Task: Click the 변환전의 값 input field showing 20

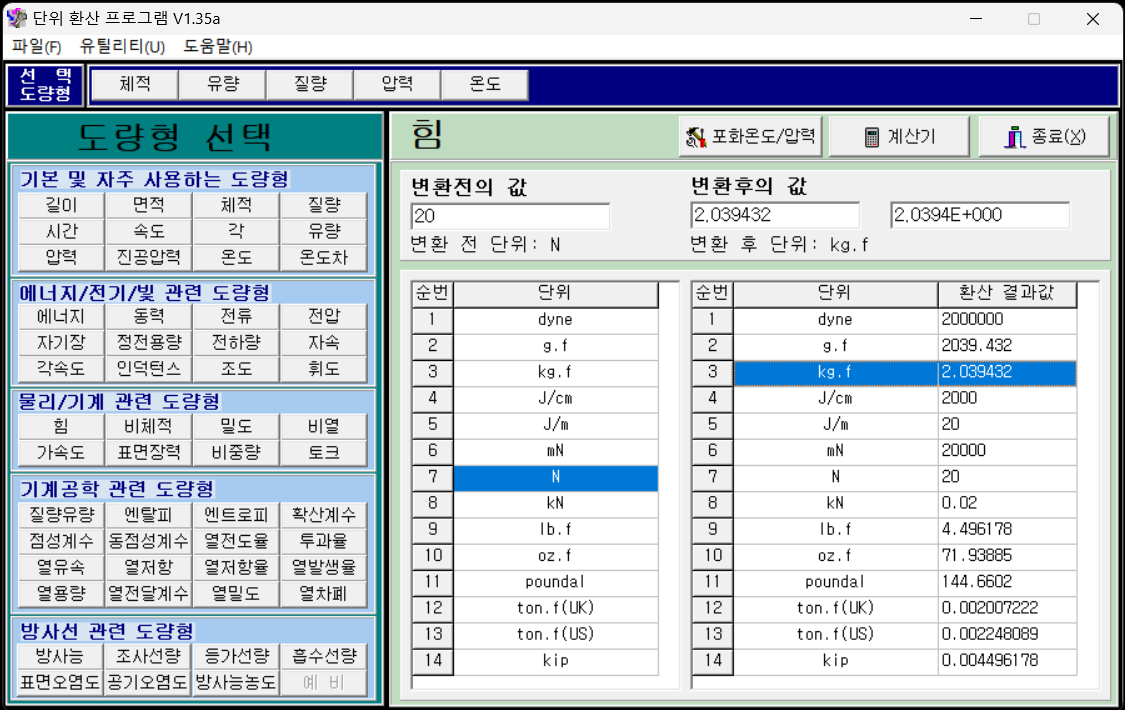Action: (x=510, y=216)
